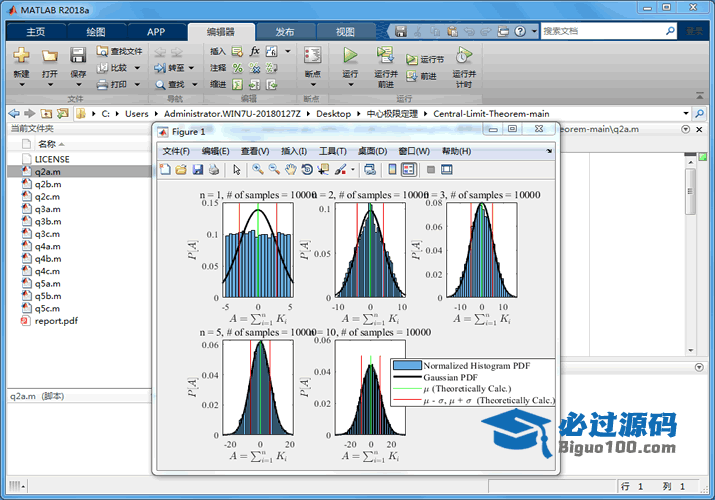Toggle the Rotate 3D tool in Figure 1
This screenshot has width=715, height=500.
coord(307,170)
